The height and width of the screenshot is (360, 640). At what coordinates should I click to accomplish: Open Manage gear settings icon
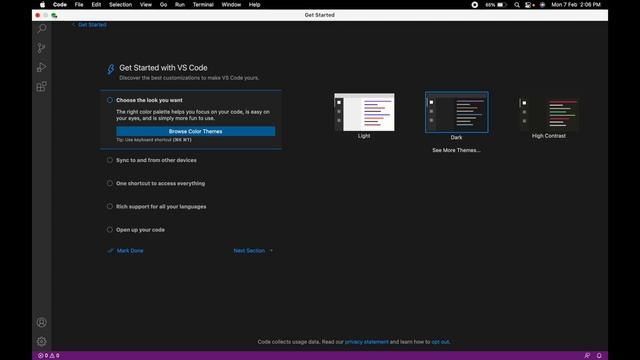pos(42,341)
